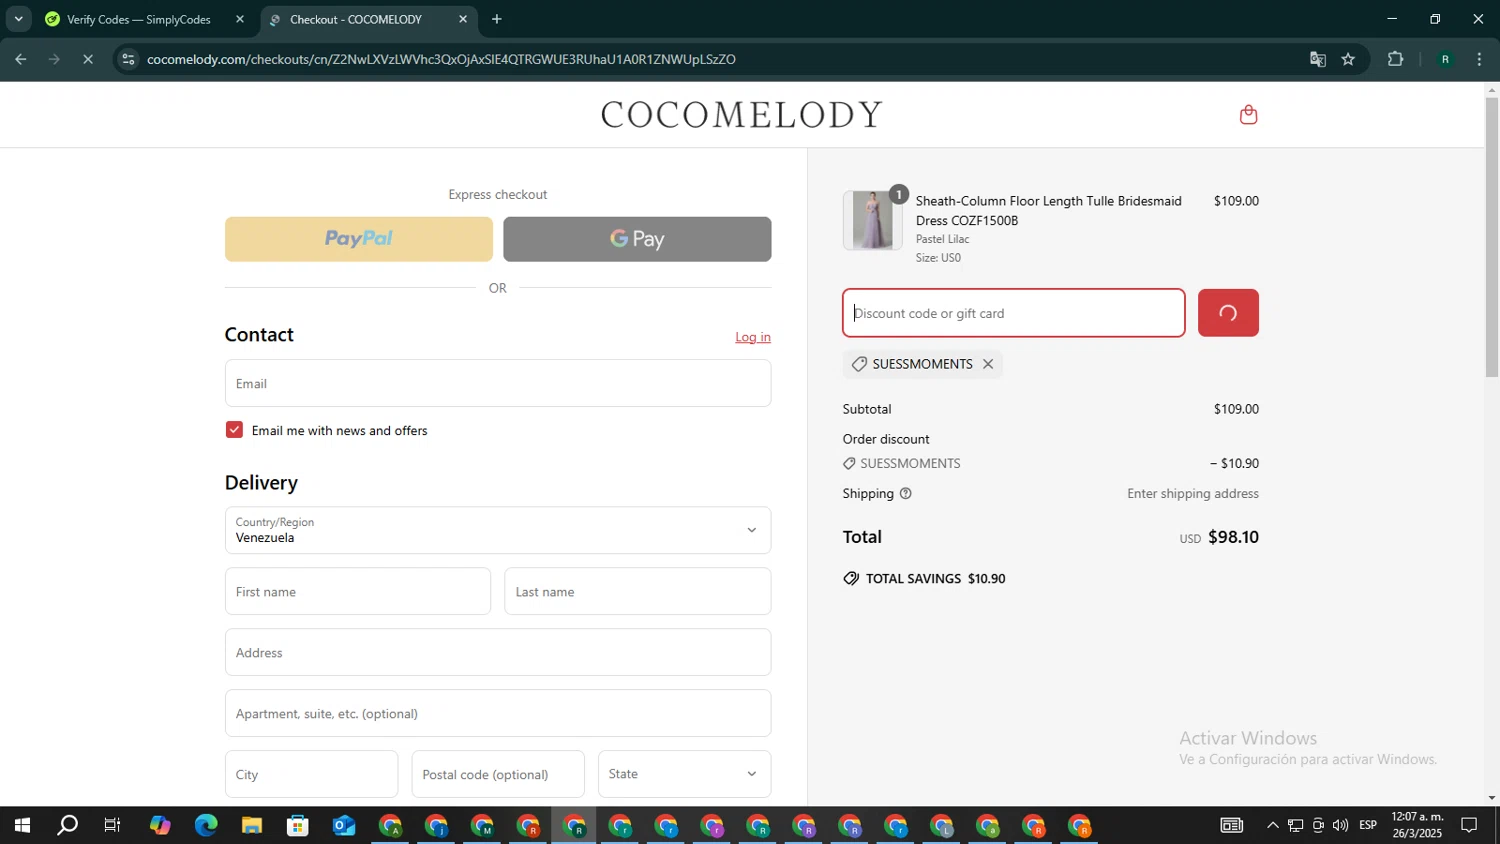Viewport: 1500px width, 844px height.
Task: Click the total amount $98.10
Action: [x=1233, y=537]
